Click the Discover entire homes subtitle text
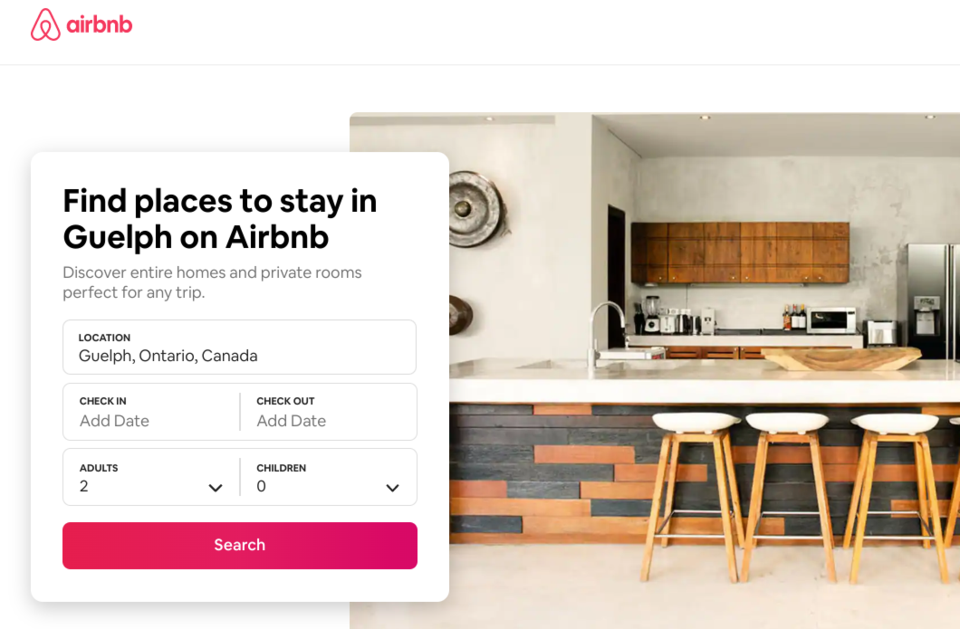Screen dimensions: 960x629 point(212,282)
